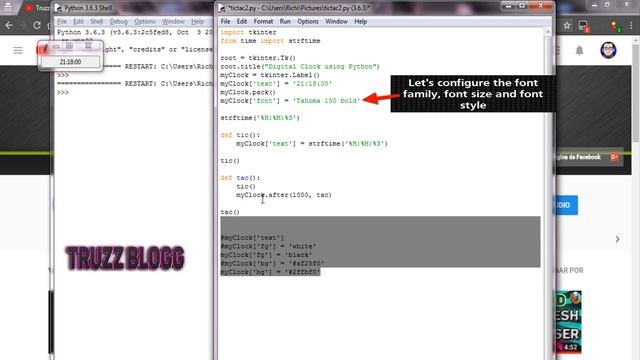The height and width of the screenshot is (360, 640).
Task: Click the Python icon in the Shell title bar
Action: pos(58,8)
